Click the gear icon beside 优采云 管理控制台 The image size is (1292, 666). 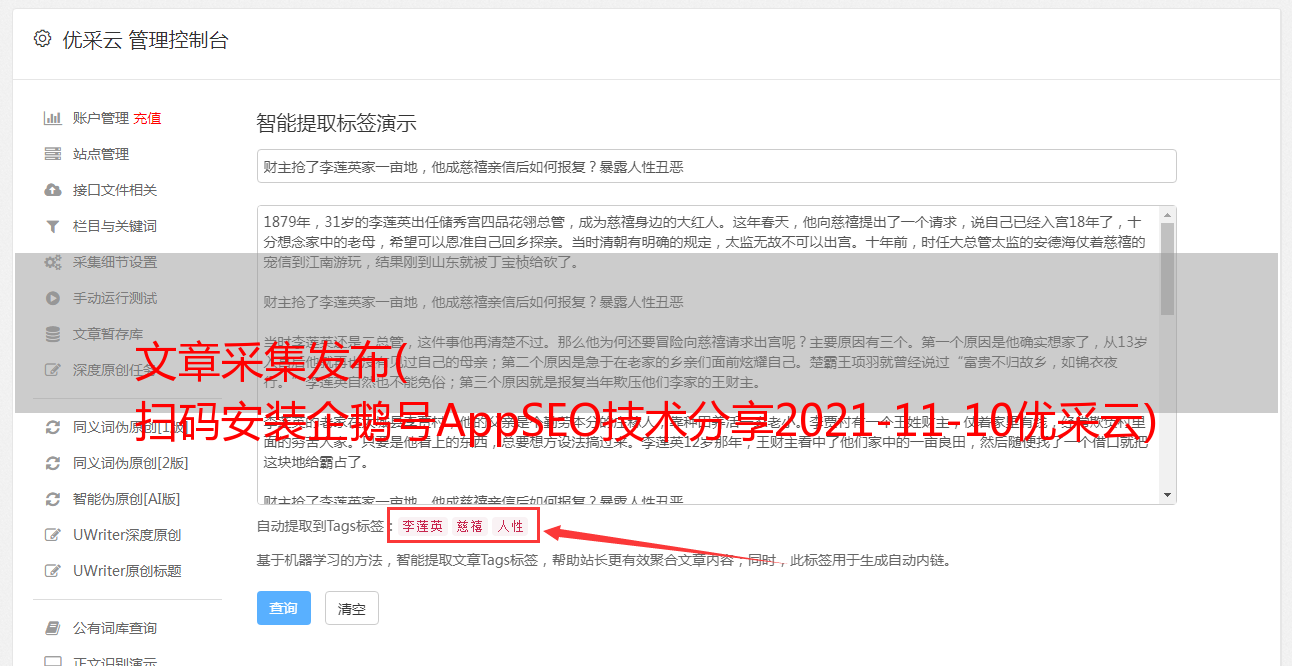point(42,39)
